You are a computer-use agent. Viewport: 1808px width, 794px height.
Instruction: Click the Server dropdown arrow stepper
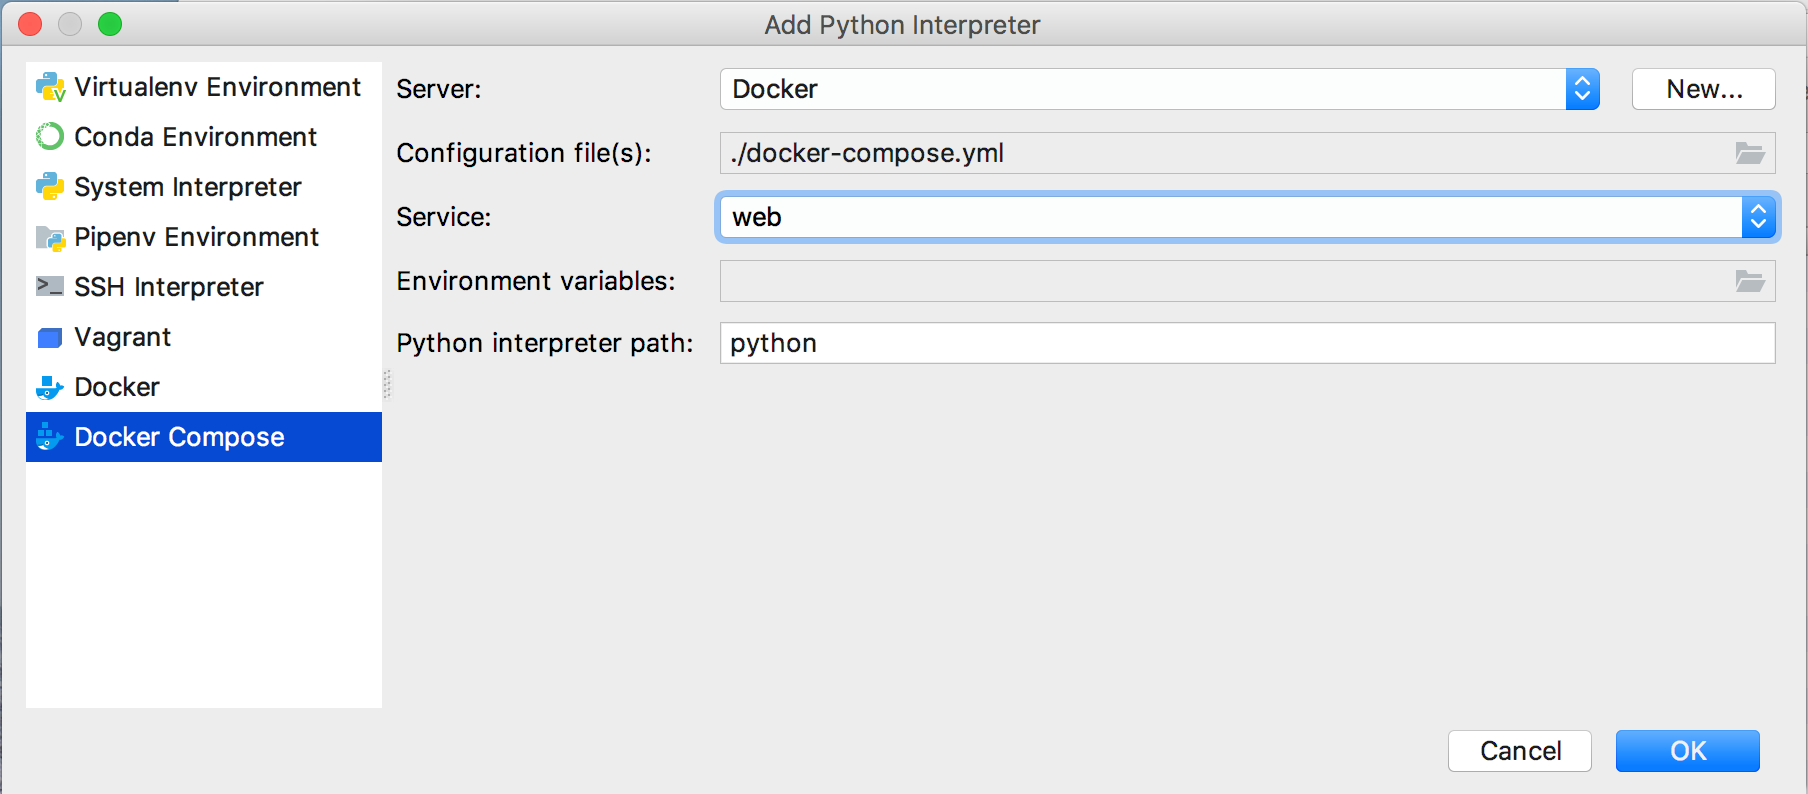pos(1582,89)
